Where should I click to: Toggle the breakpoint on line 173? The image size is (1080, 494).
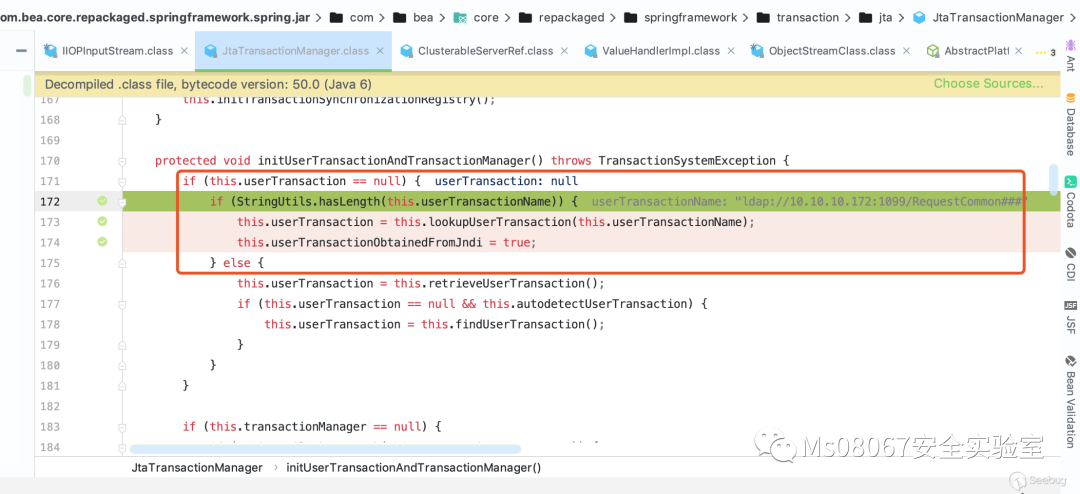pyautogui.click(x=102, y=222)
